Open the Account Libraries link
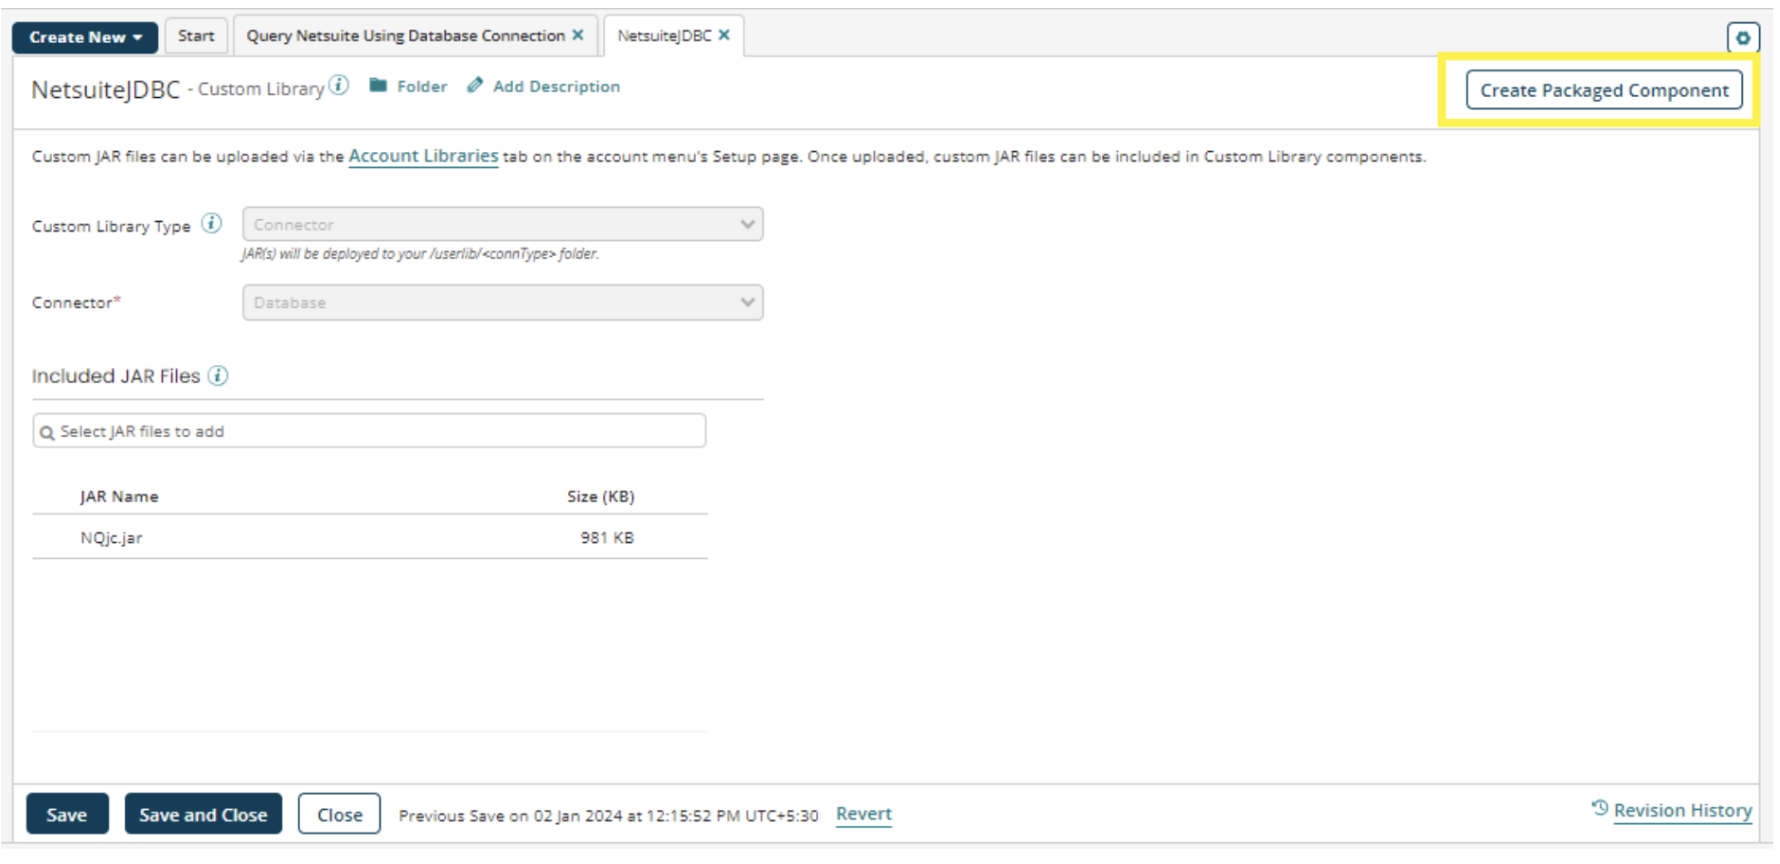 [x=423, y=156]
